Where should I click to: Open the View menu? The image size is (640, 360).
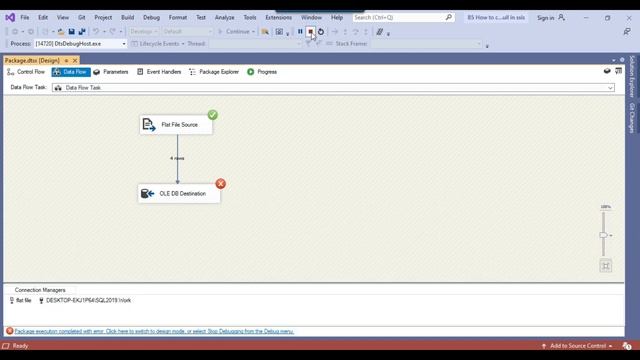pos(62,18)
